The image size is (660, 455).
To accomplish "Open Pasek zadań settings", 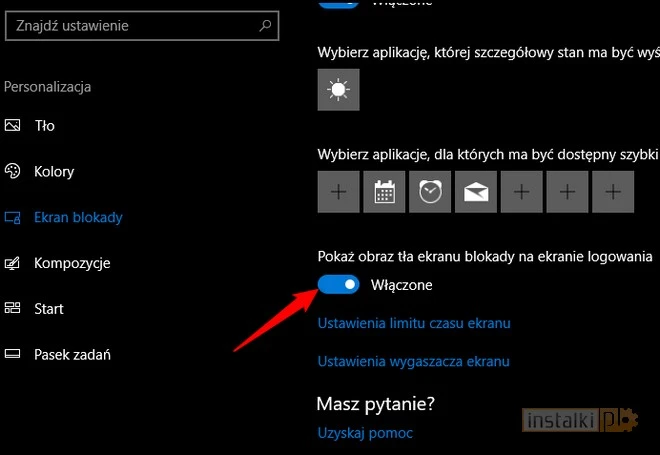I will 72,354.
